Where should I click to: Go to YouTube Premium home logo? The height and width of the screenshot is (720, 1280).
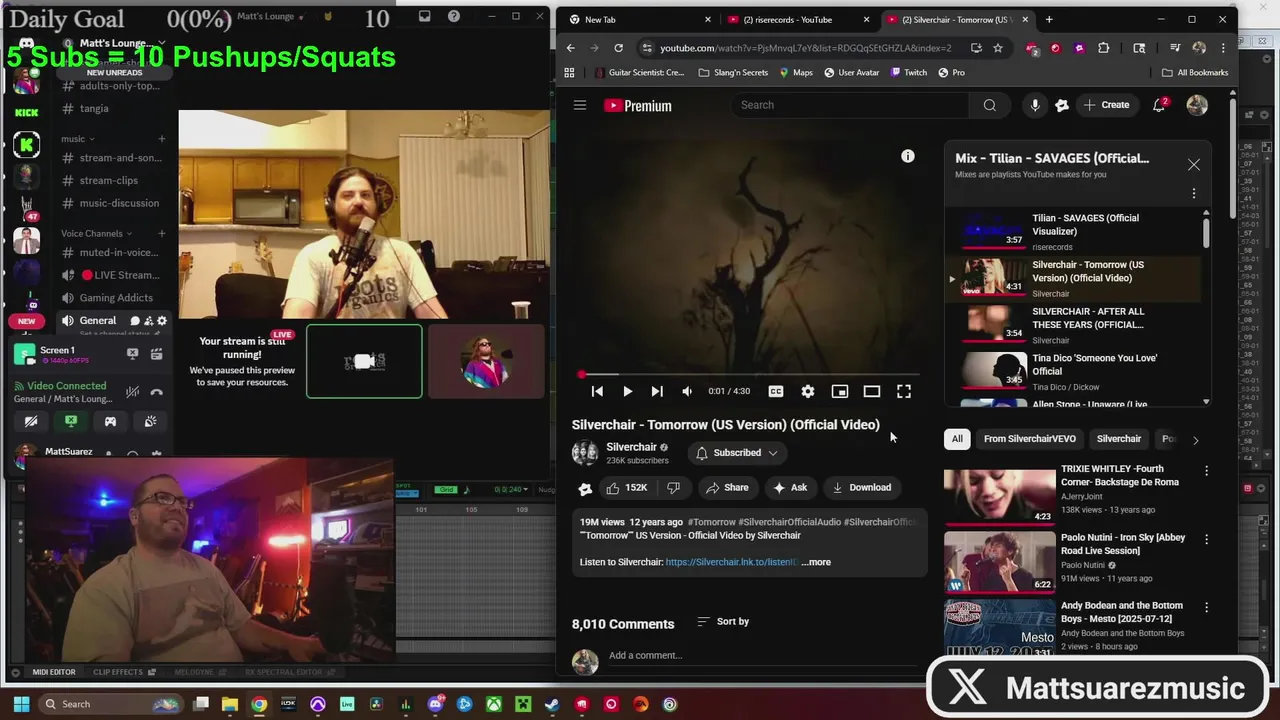pyautogui.click(x=638, y=105)
